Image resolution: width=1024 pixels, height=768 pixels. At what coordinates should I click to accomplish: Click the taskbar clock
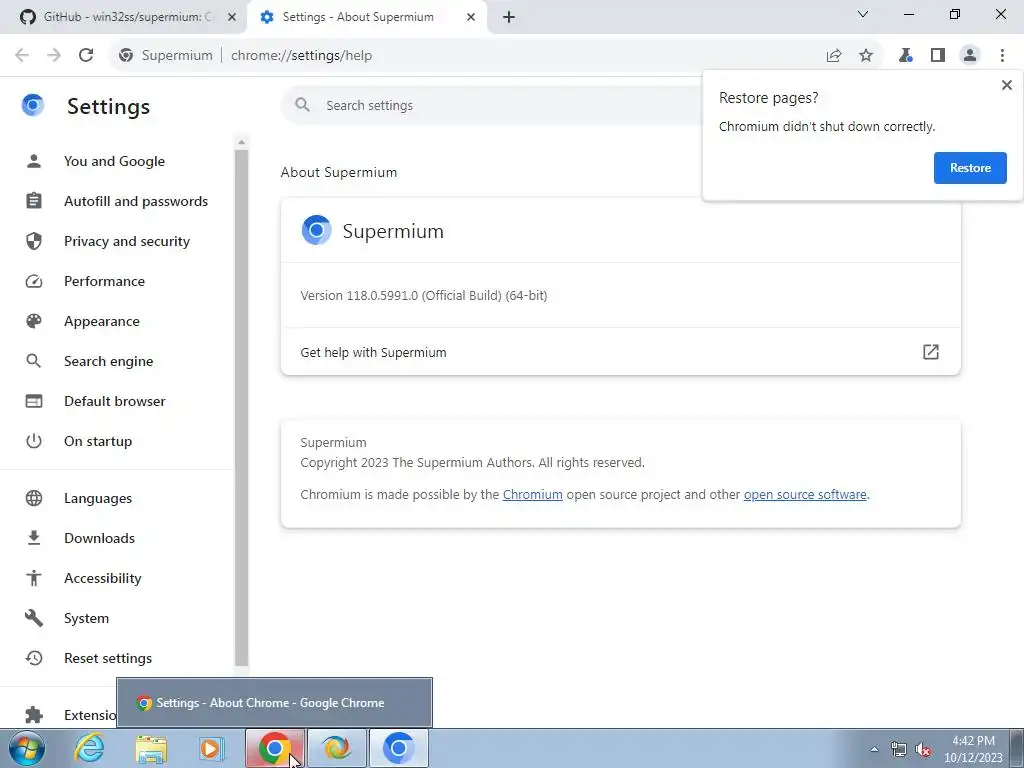973,749
